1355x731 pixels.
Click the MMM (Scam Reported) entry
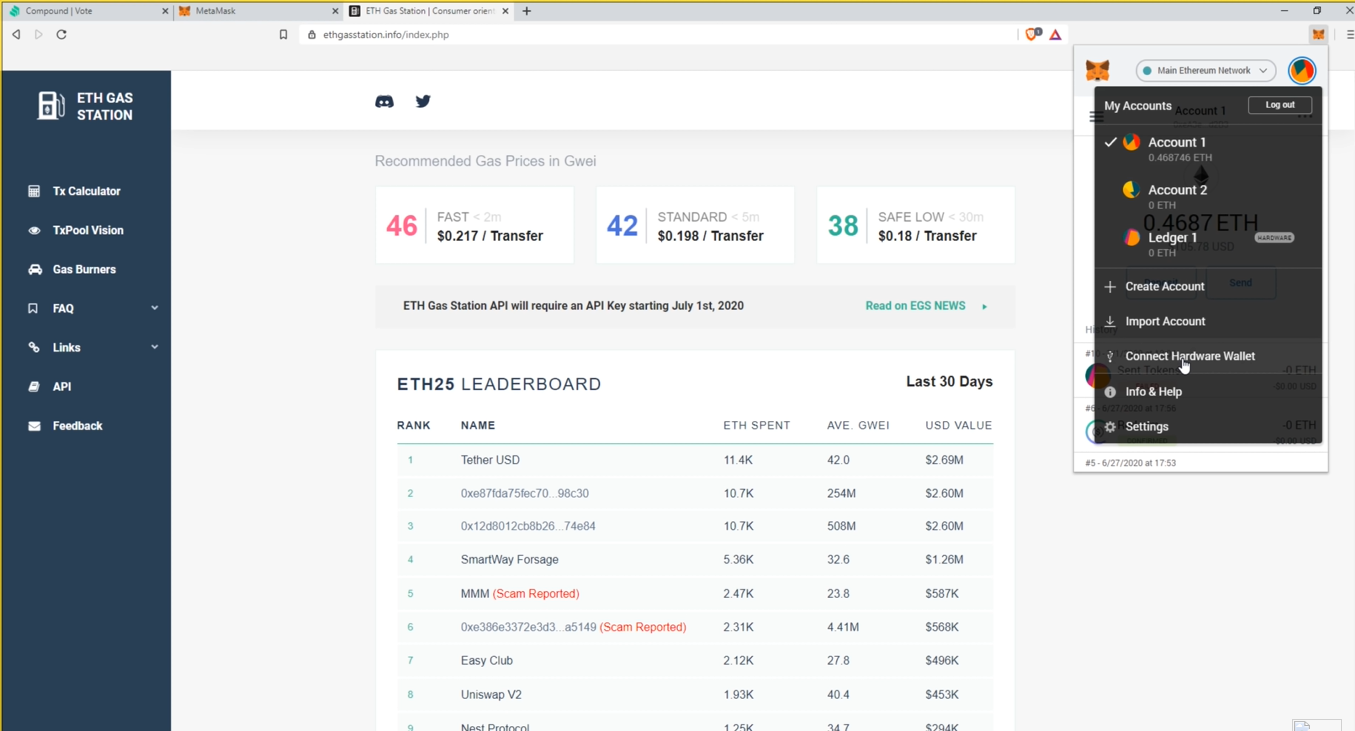coord(520,594)
